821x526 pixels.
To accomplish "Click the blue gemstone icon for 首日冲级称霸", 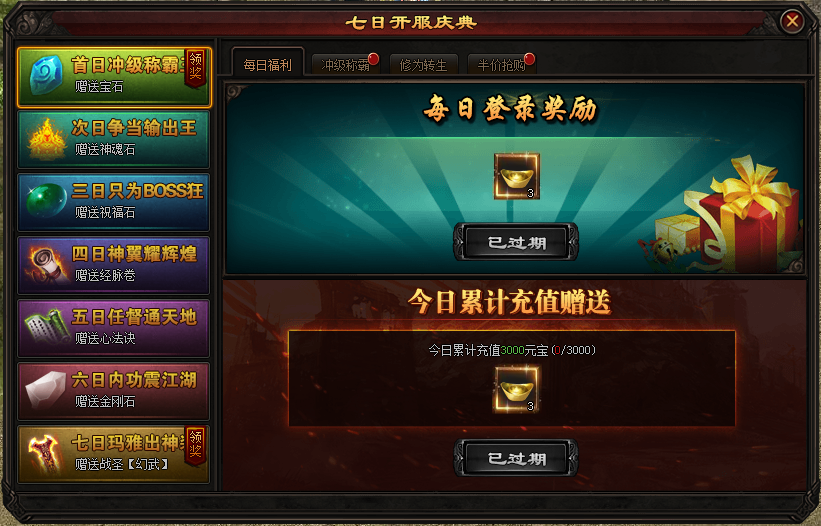I will (46, 76).
